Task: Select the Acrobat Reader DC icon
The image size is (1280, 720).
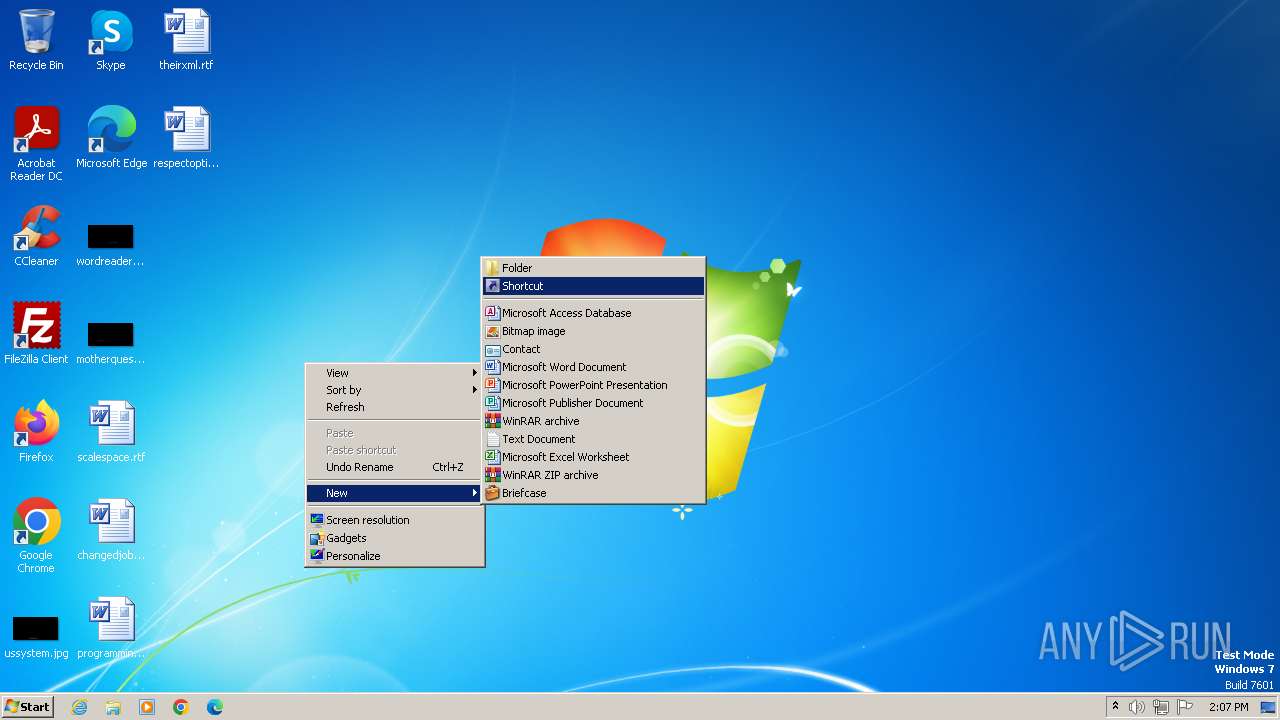Action: click(36, 144)
